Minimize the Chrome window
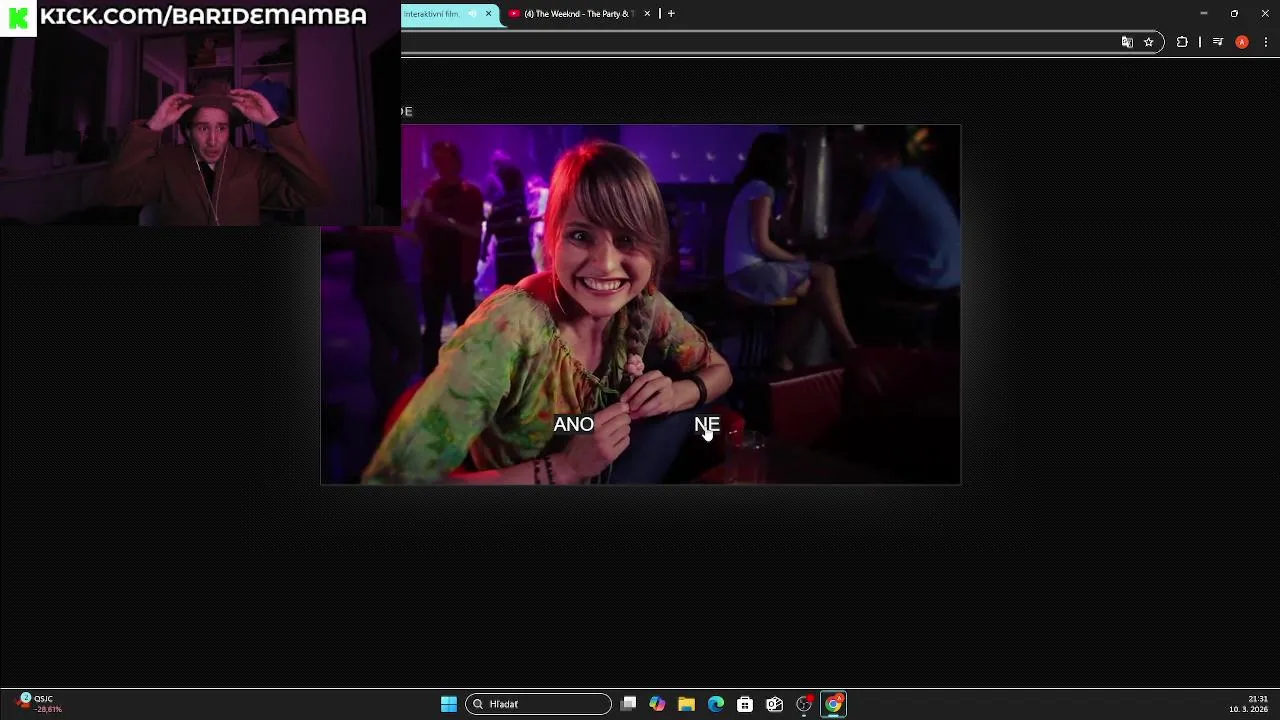This screenshot has height=720, width=1280. 1204,14
